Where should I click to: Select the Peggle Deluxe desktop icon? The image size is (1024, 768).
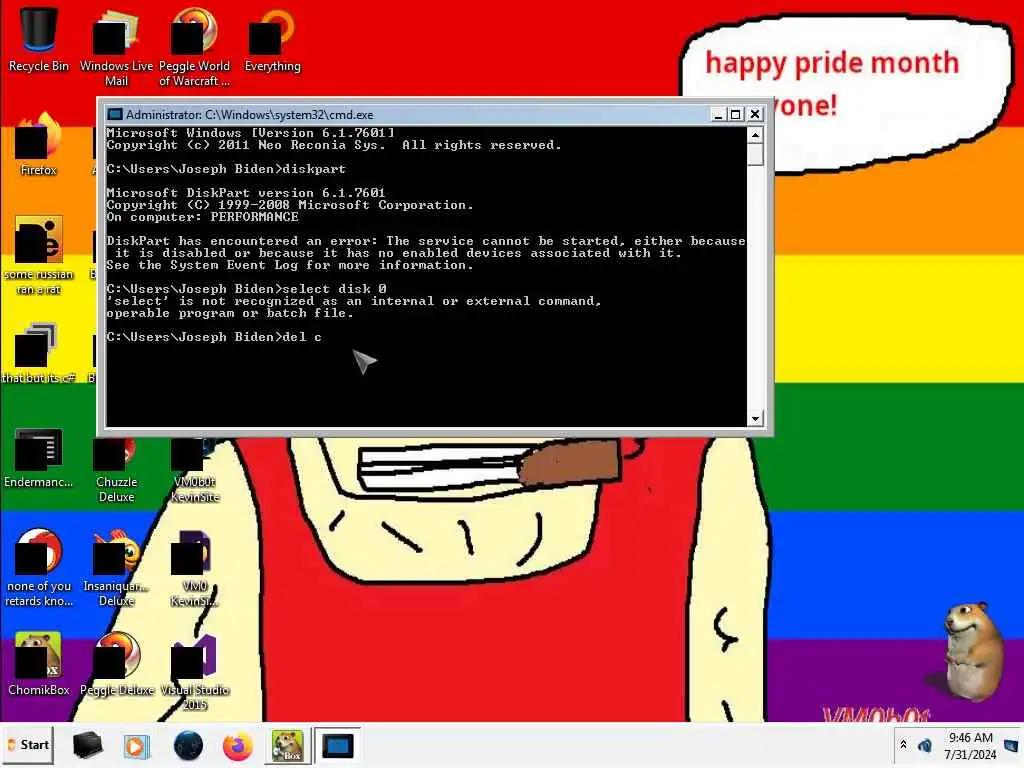pos(116,664)
